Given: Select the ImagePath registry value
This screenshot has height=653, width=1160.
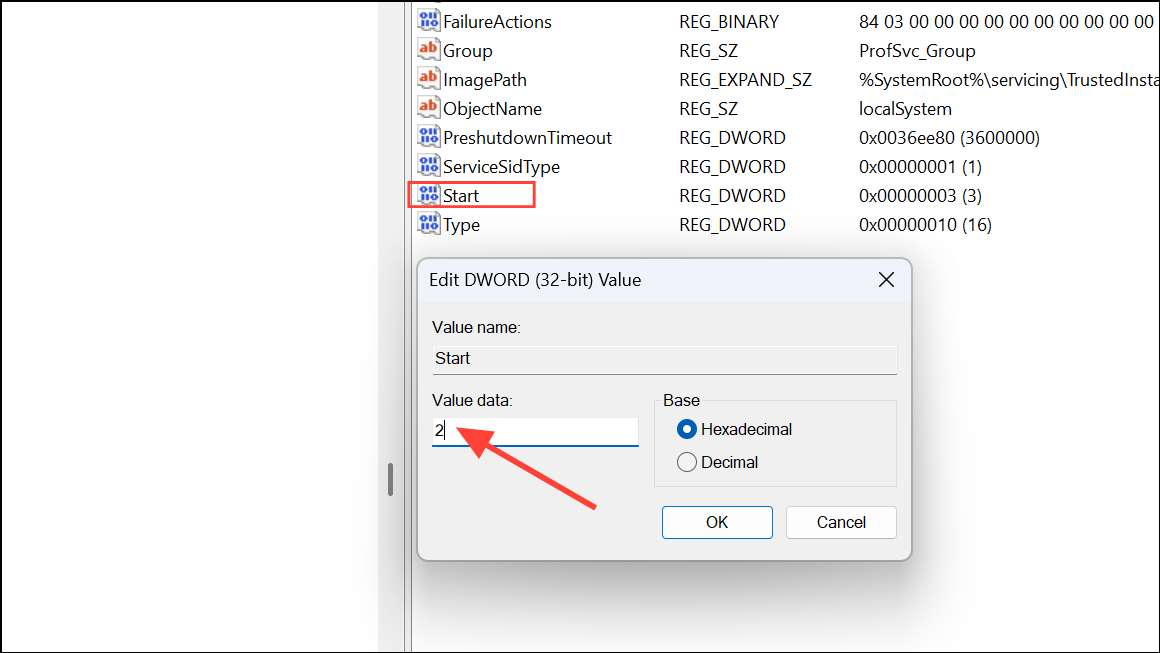Looking at the screenshot, I should coord(486,78).
